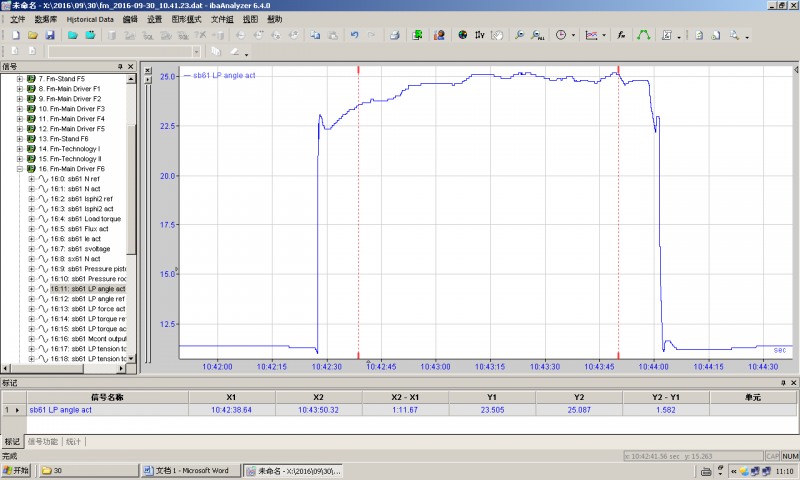Screen dimensions: 800x480
Task: Click the Save icon in toolbar
Action: pyautogui.click(x=50, y=35)
